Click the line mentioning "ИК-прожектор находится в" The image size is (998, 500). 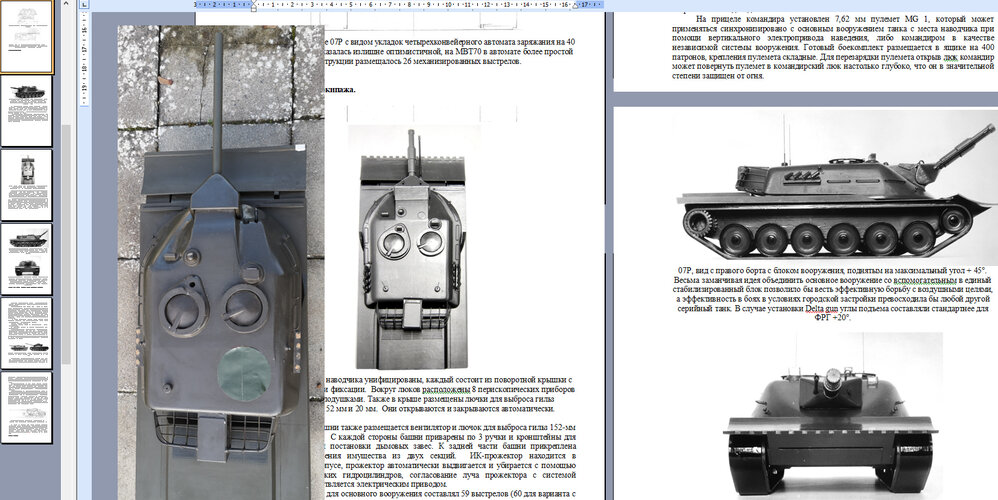click(451, 456)
